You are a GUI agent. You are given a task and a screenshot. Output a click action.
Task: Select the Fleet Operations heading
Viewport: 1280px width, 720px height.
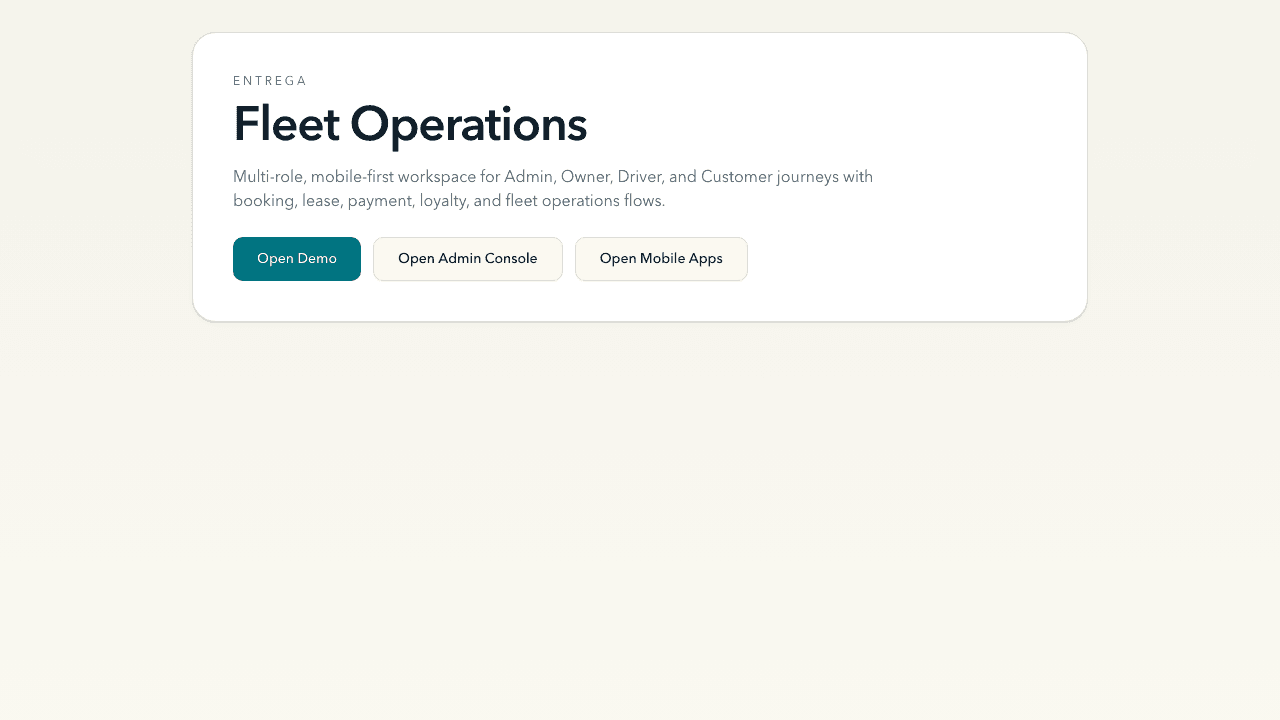point(410,124)
